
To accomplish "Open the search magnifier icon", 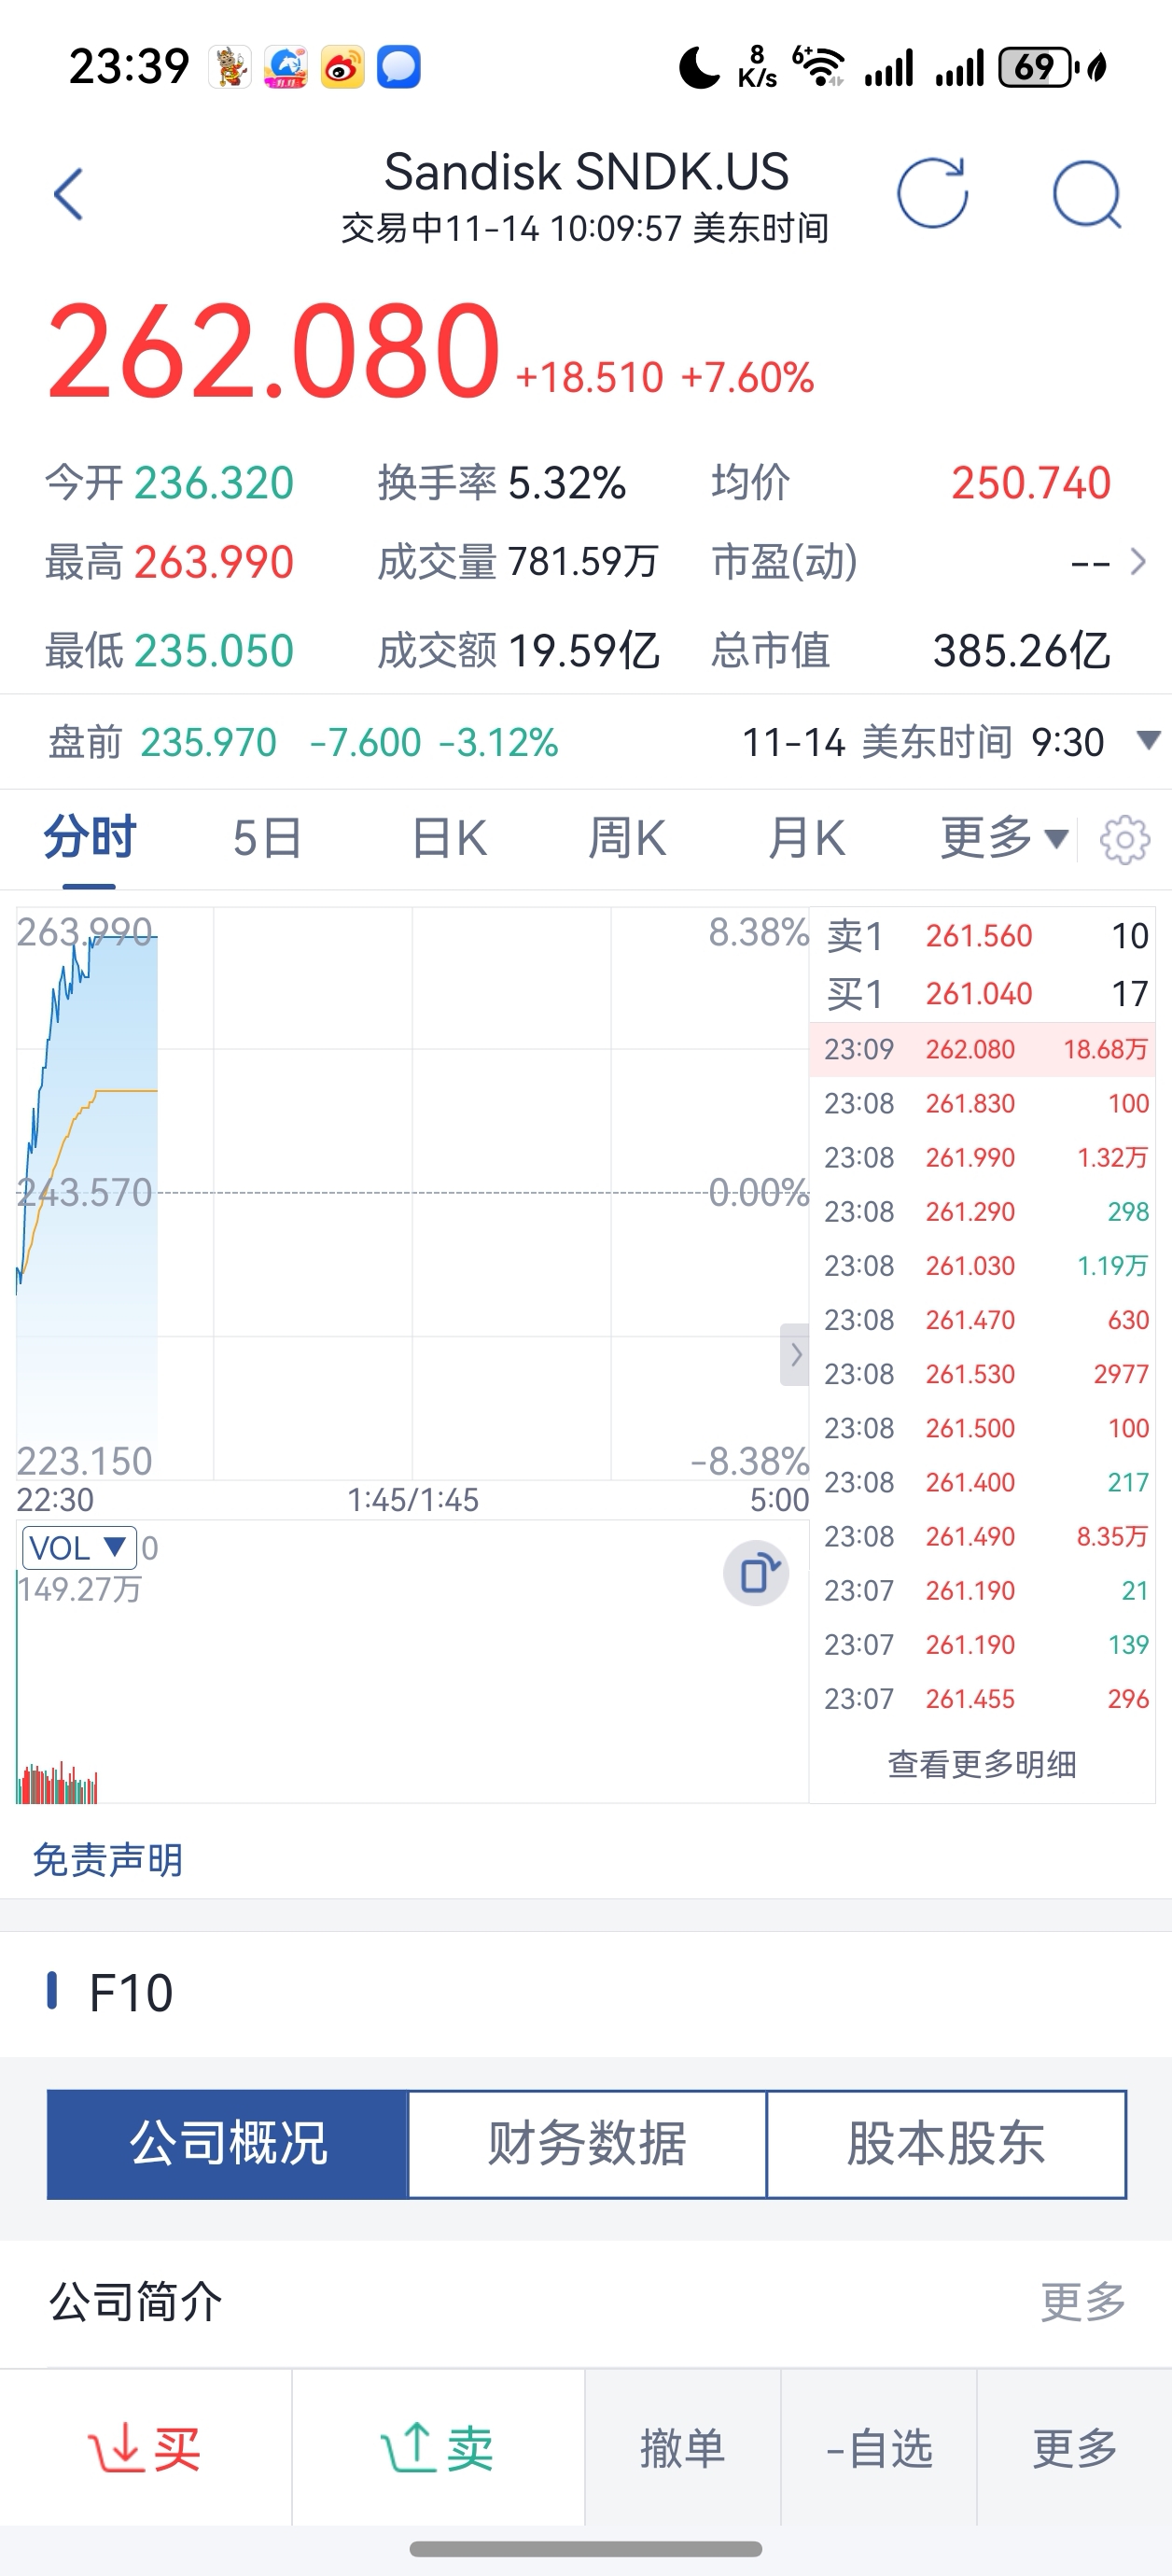I will (x=1087, y=194).
